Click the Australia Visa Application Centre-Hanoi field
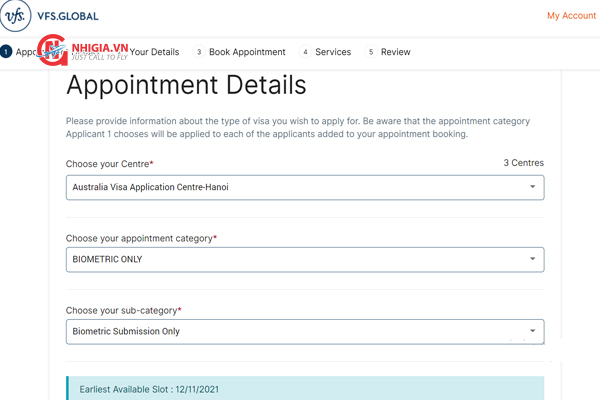Image resolution: width=600 pixels, height=400 pixels. (150, 187)
